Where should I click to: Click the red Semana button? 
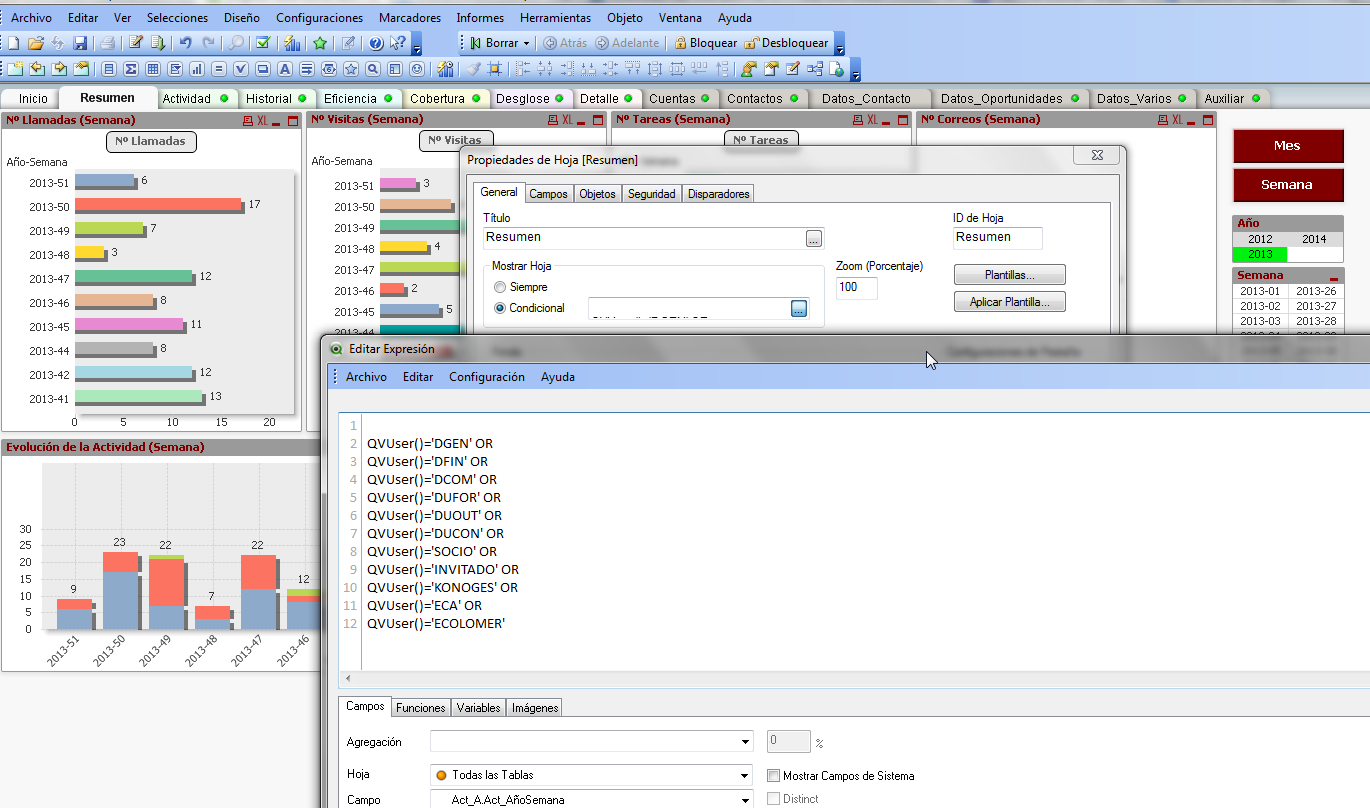click(x=1287, y=184)
